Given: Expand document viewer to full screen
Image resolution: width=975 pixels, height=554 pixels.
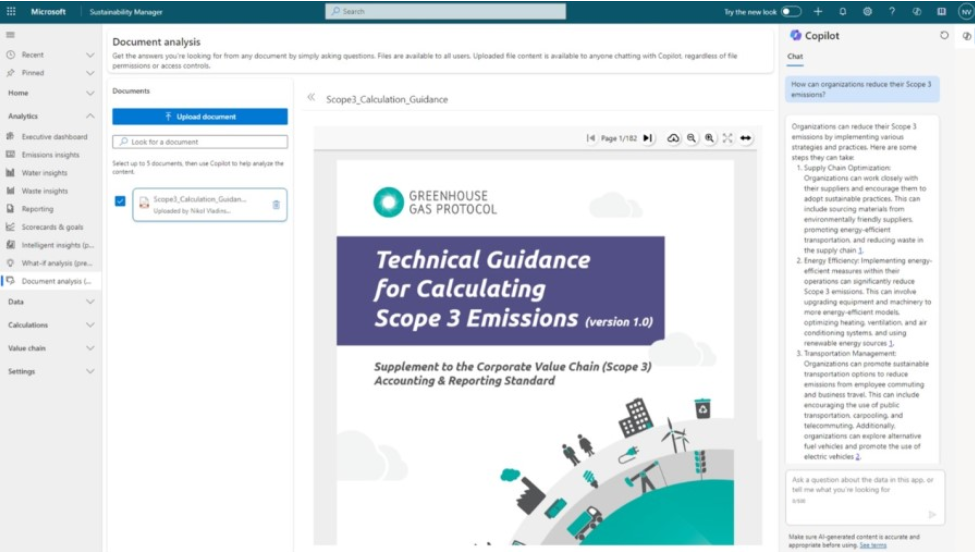Looking at the screenshot, I should click(x=728, y=138).
